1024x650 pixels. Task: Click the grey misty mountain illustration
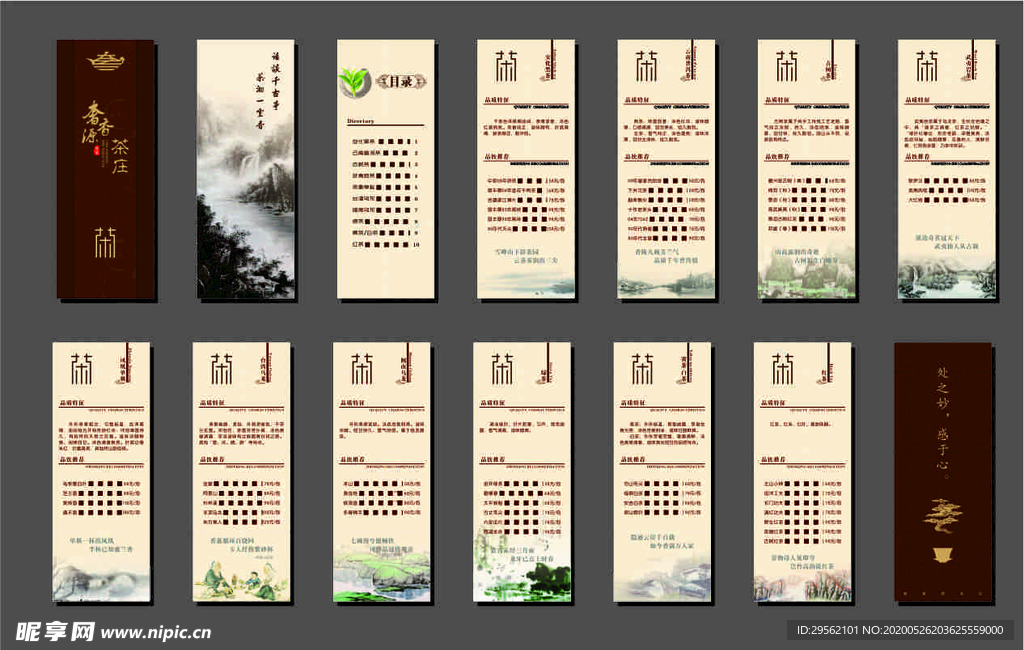(101, 580)
